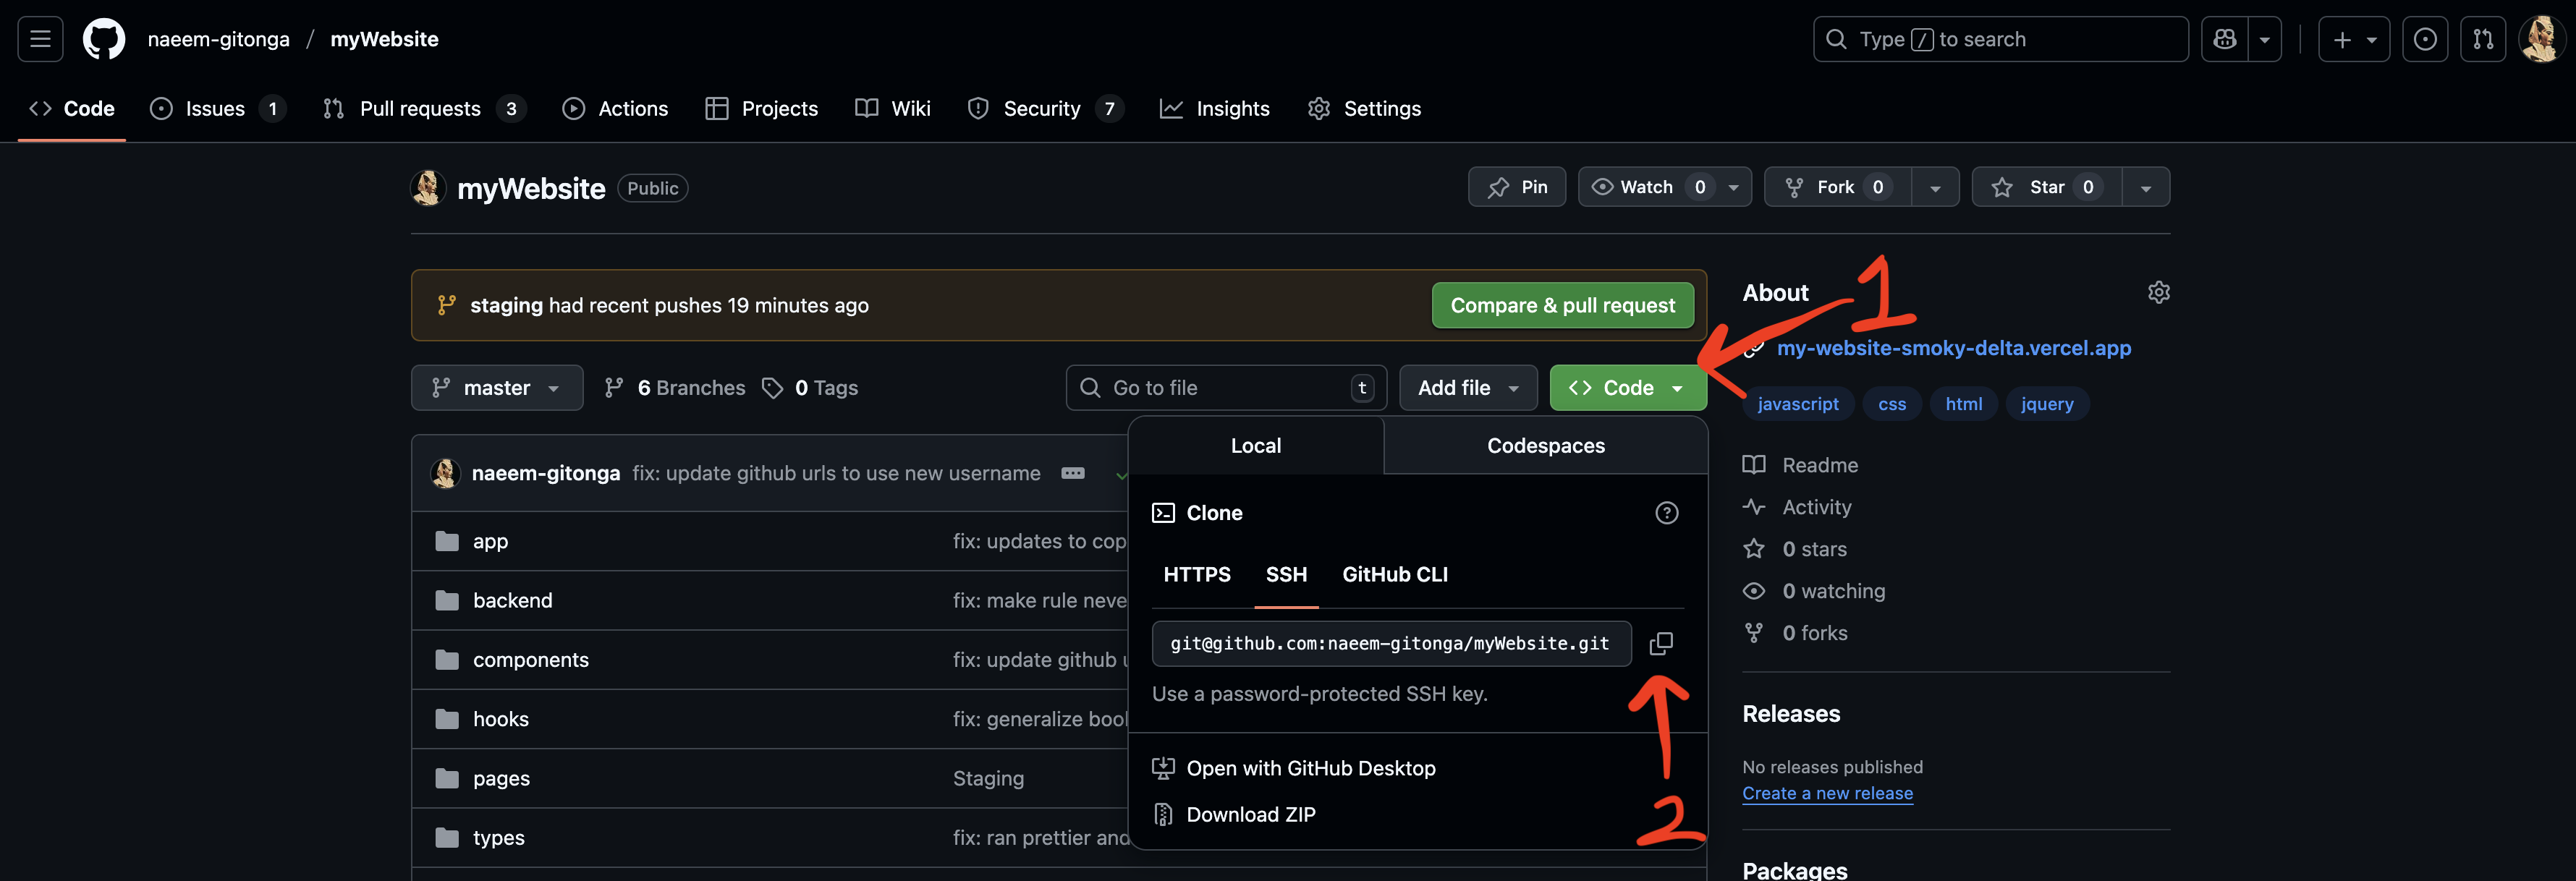2576x881 pixels.
Task: Expand the commit message ellipsis button
Action: [x=1072, y=473]
